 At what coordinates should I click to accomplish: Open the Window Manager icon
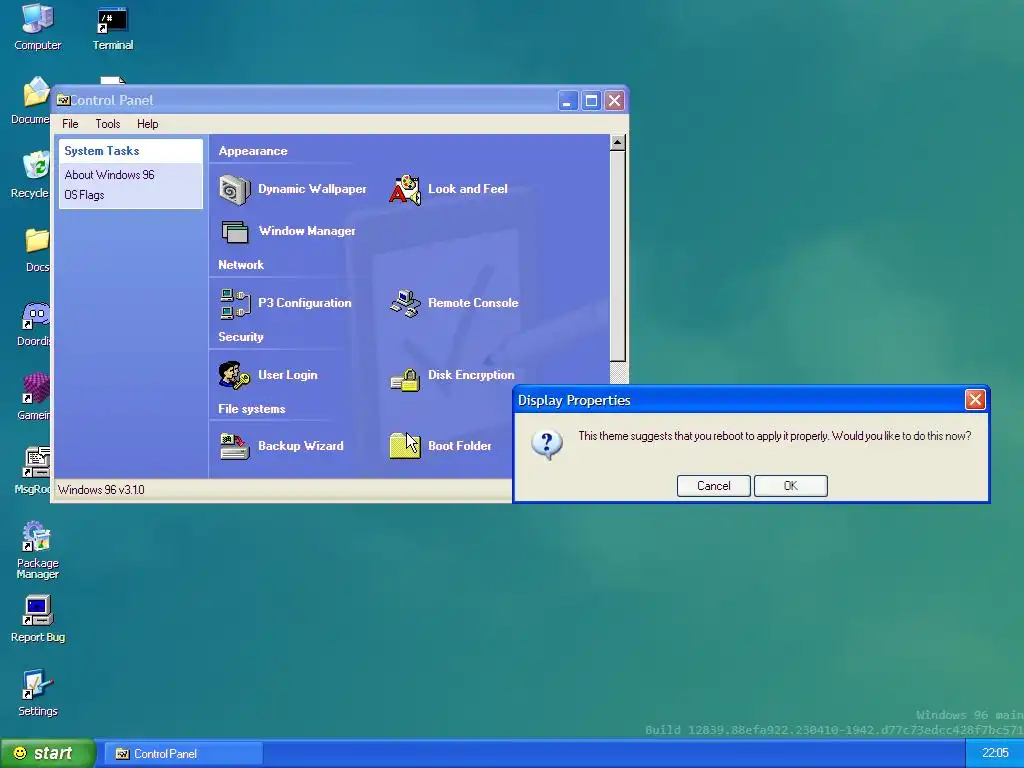pyautogui.click(x=234, y=231)
